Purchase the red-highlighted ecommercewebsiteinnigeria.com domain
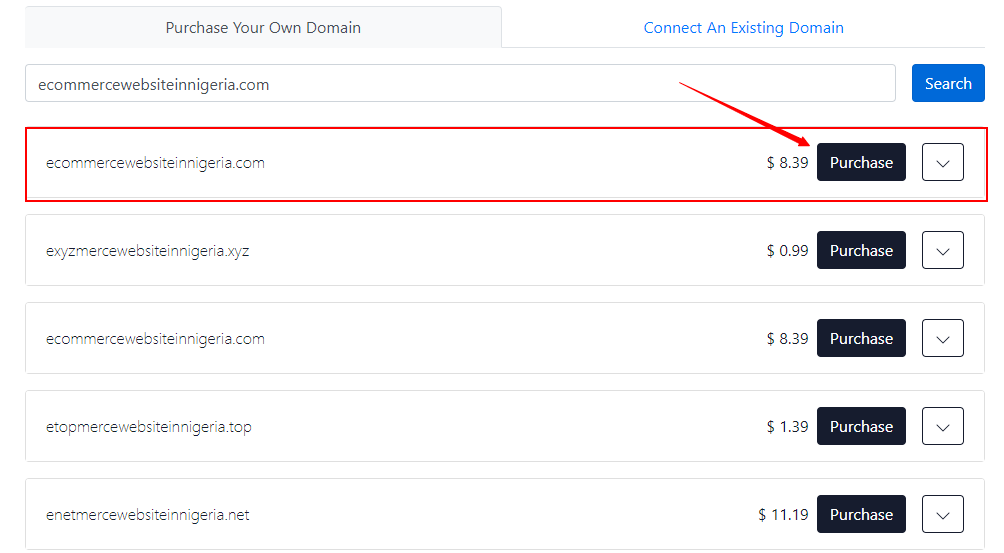1004x553 pixels. pyautogui.click(x=861, y=163)
